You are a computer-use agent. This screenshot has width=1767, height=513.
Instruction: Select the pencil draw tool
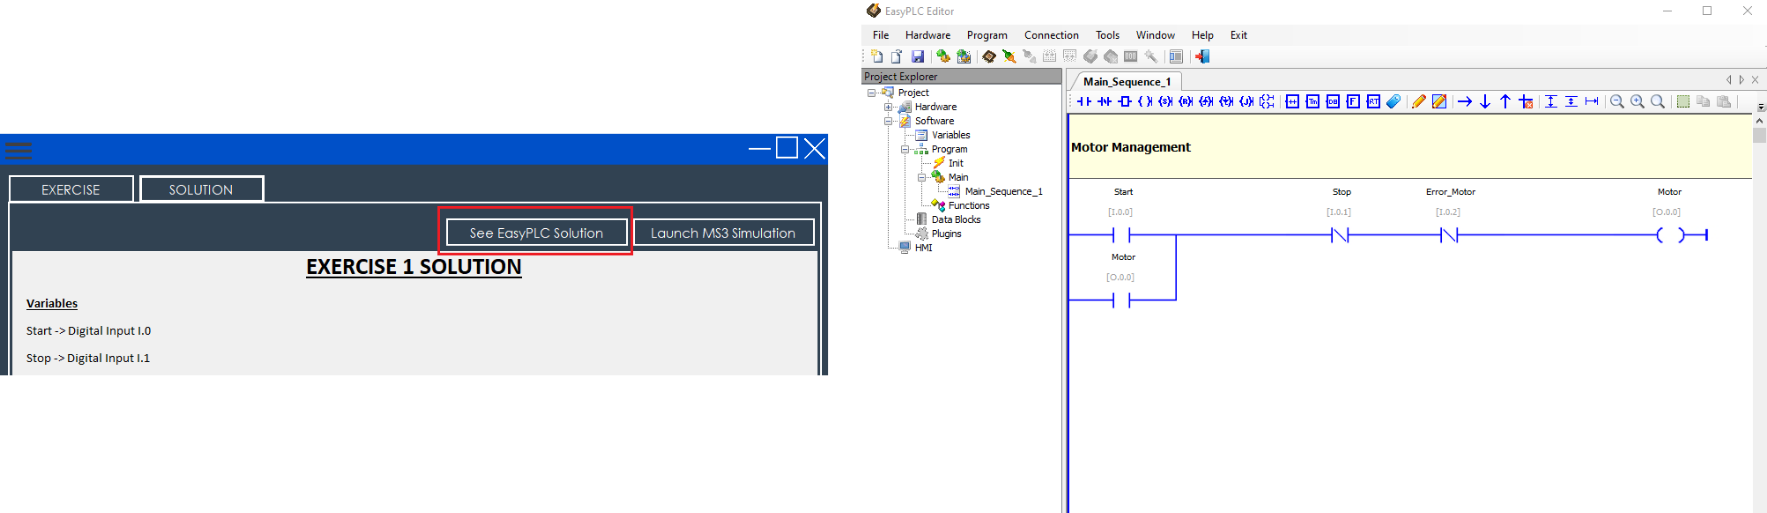[x=1419, y=101]
